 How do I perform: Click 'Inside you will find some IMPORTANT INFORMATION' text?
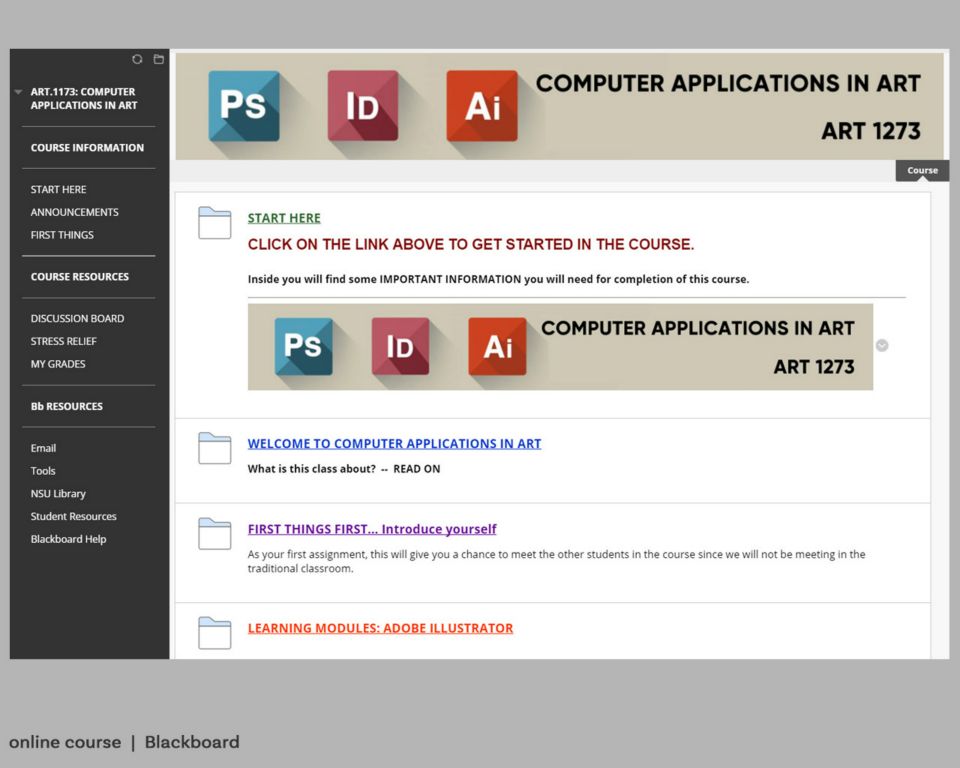pos(498,279)
